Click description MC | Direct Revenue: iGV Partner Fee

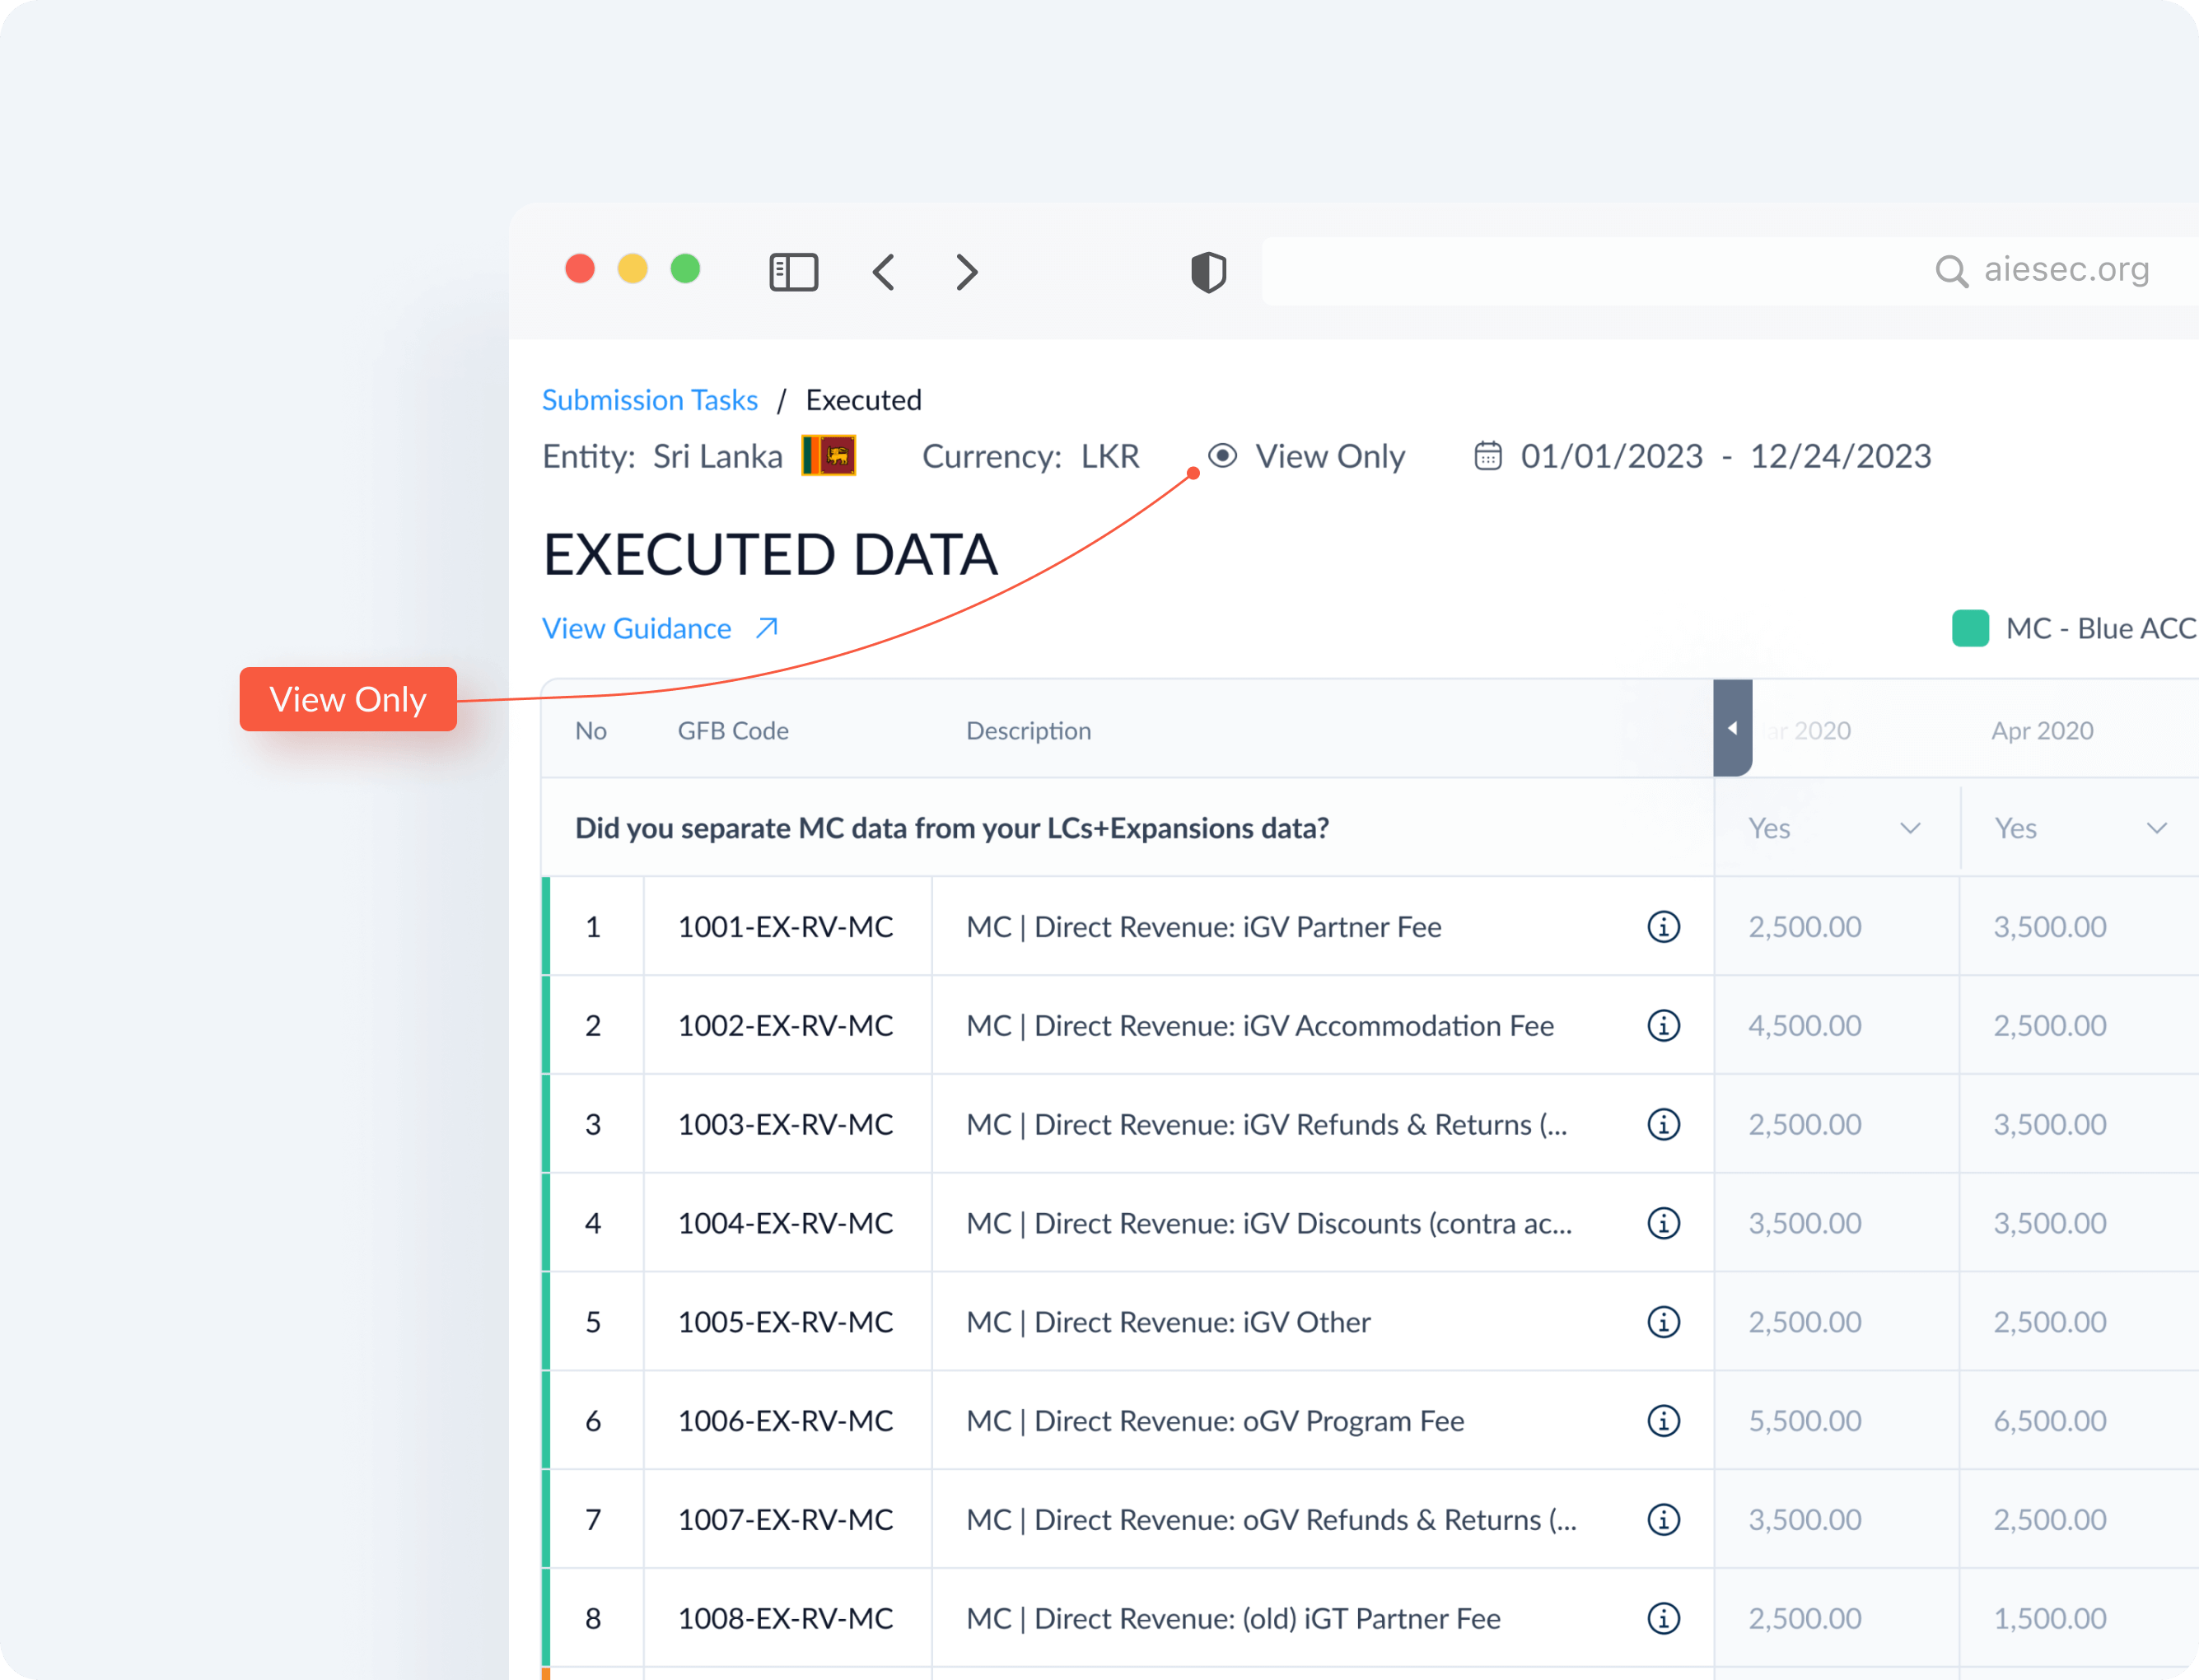click(1204, 927)
